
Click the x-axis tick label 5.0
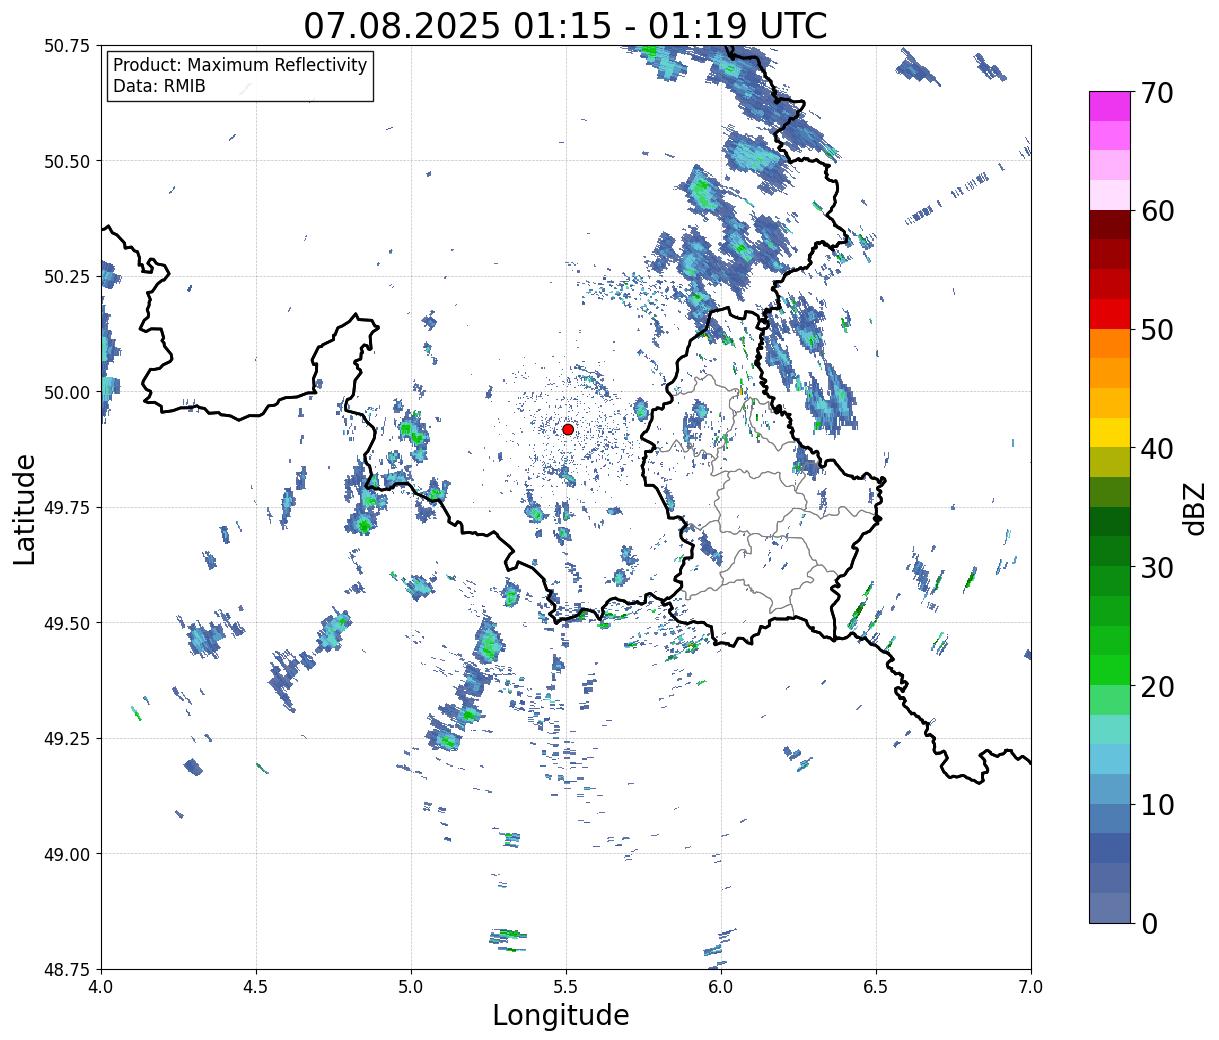411,987
